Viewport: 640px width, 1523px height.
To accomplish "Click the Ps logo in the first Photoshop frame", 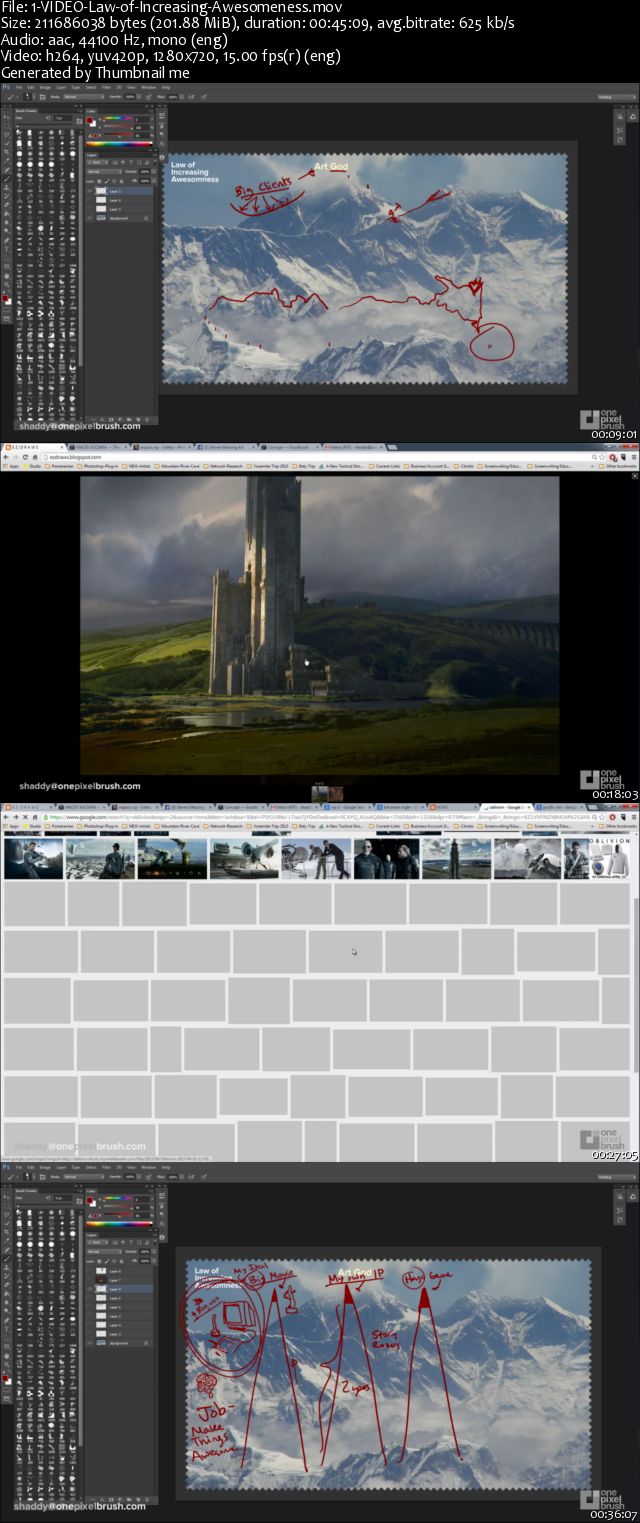I will point(6,87).
